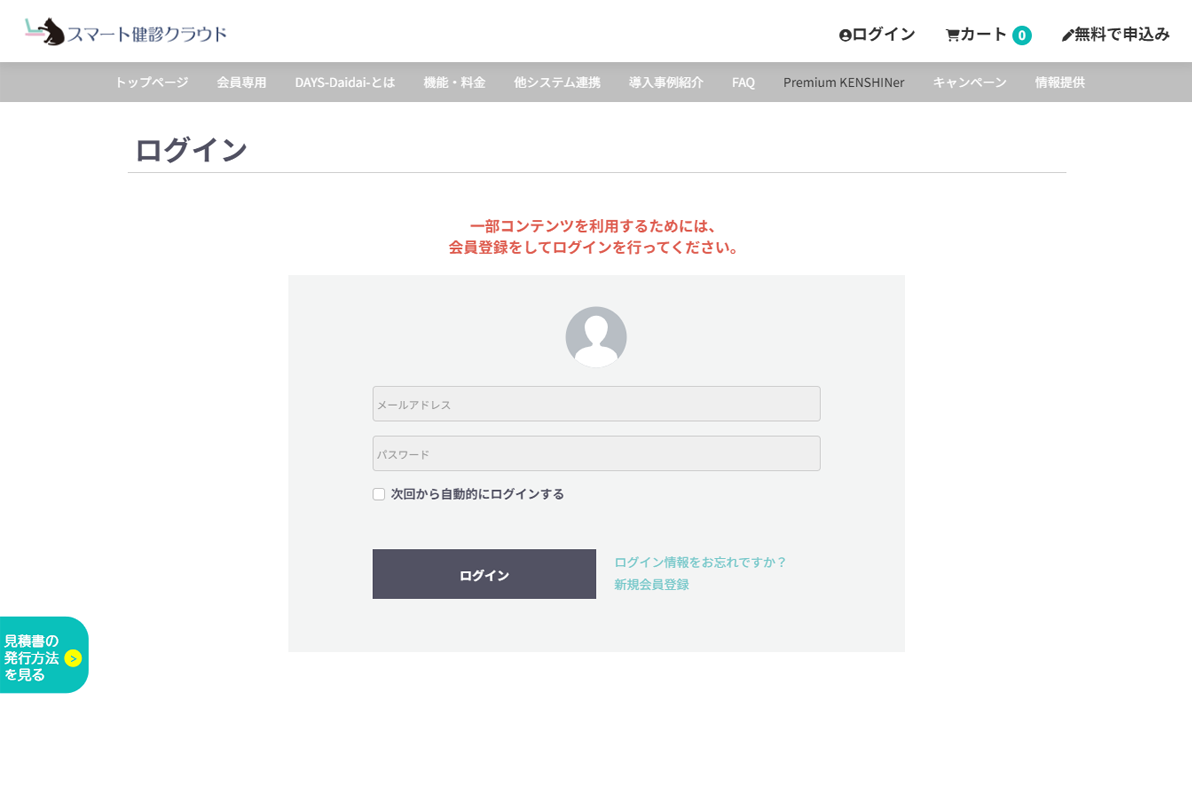Focus the パスワード input field

(596, 453)
